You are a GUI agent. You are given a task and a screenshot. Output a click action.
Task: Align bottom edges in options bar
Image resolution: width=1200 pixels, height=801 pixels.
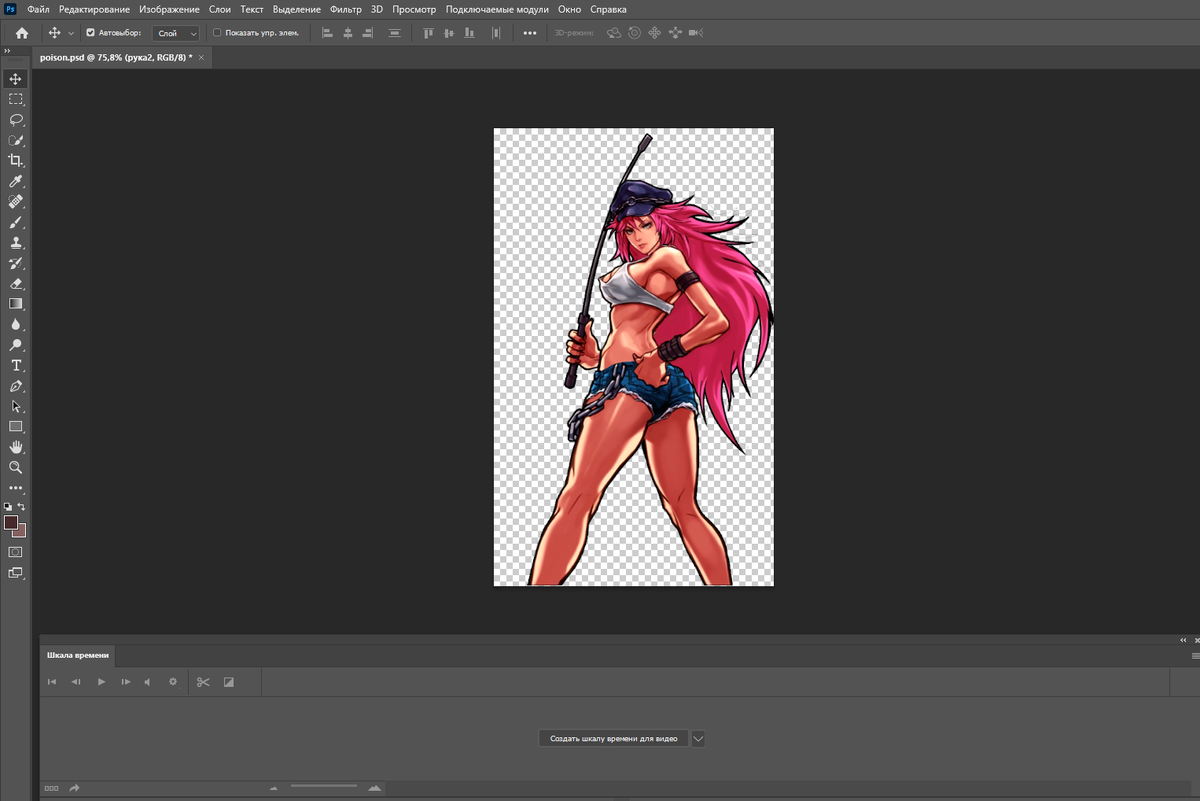468,33
